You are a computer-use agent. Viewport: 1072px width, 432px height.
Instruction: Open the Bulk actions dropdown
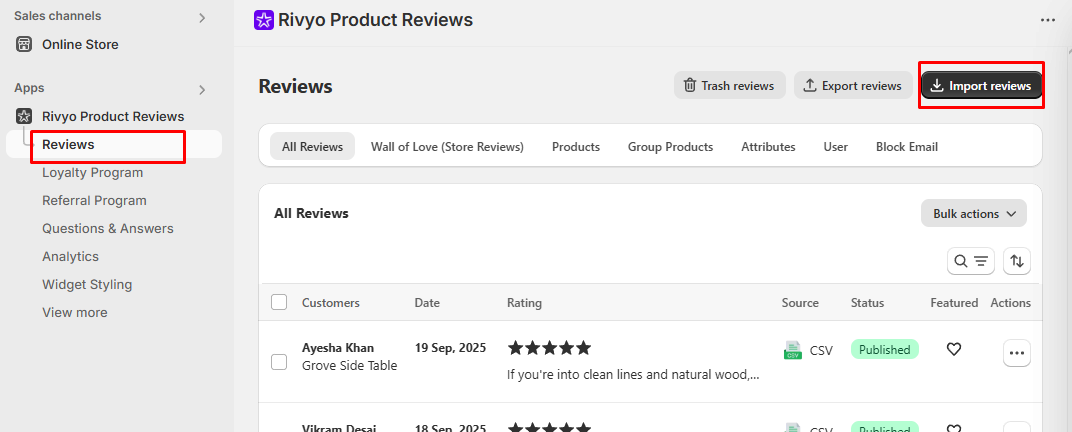[974, 213]
